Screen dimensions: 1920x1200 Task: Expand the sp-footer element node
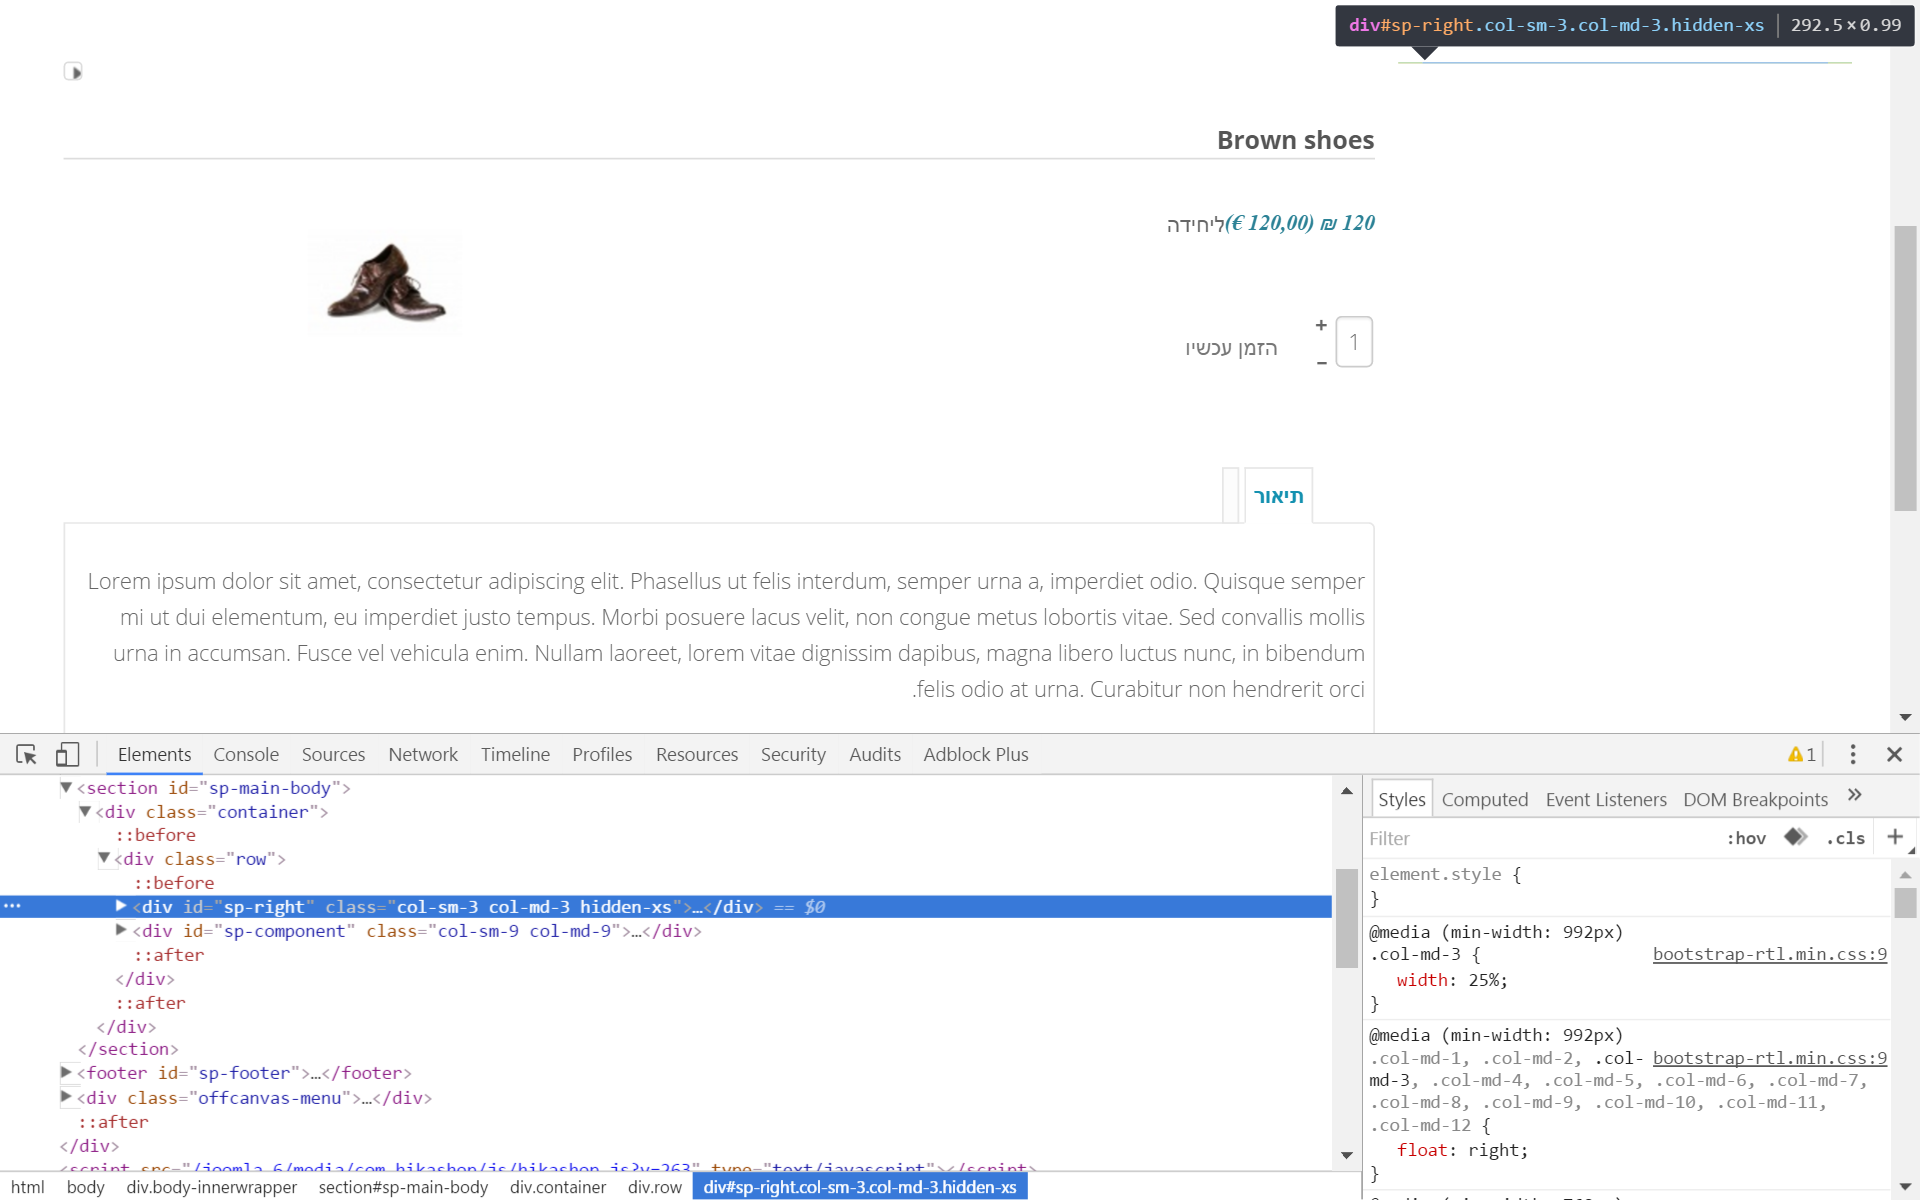point(66,1072)
